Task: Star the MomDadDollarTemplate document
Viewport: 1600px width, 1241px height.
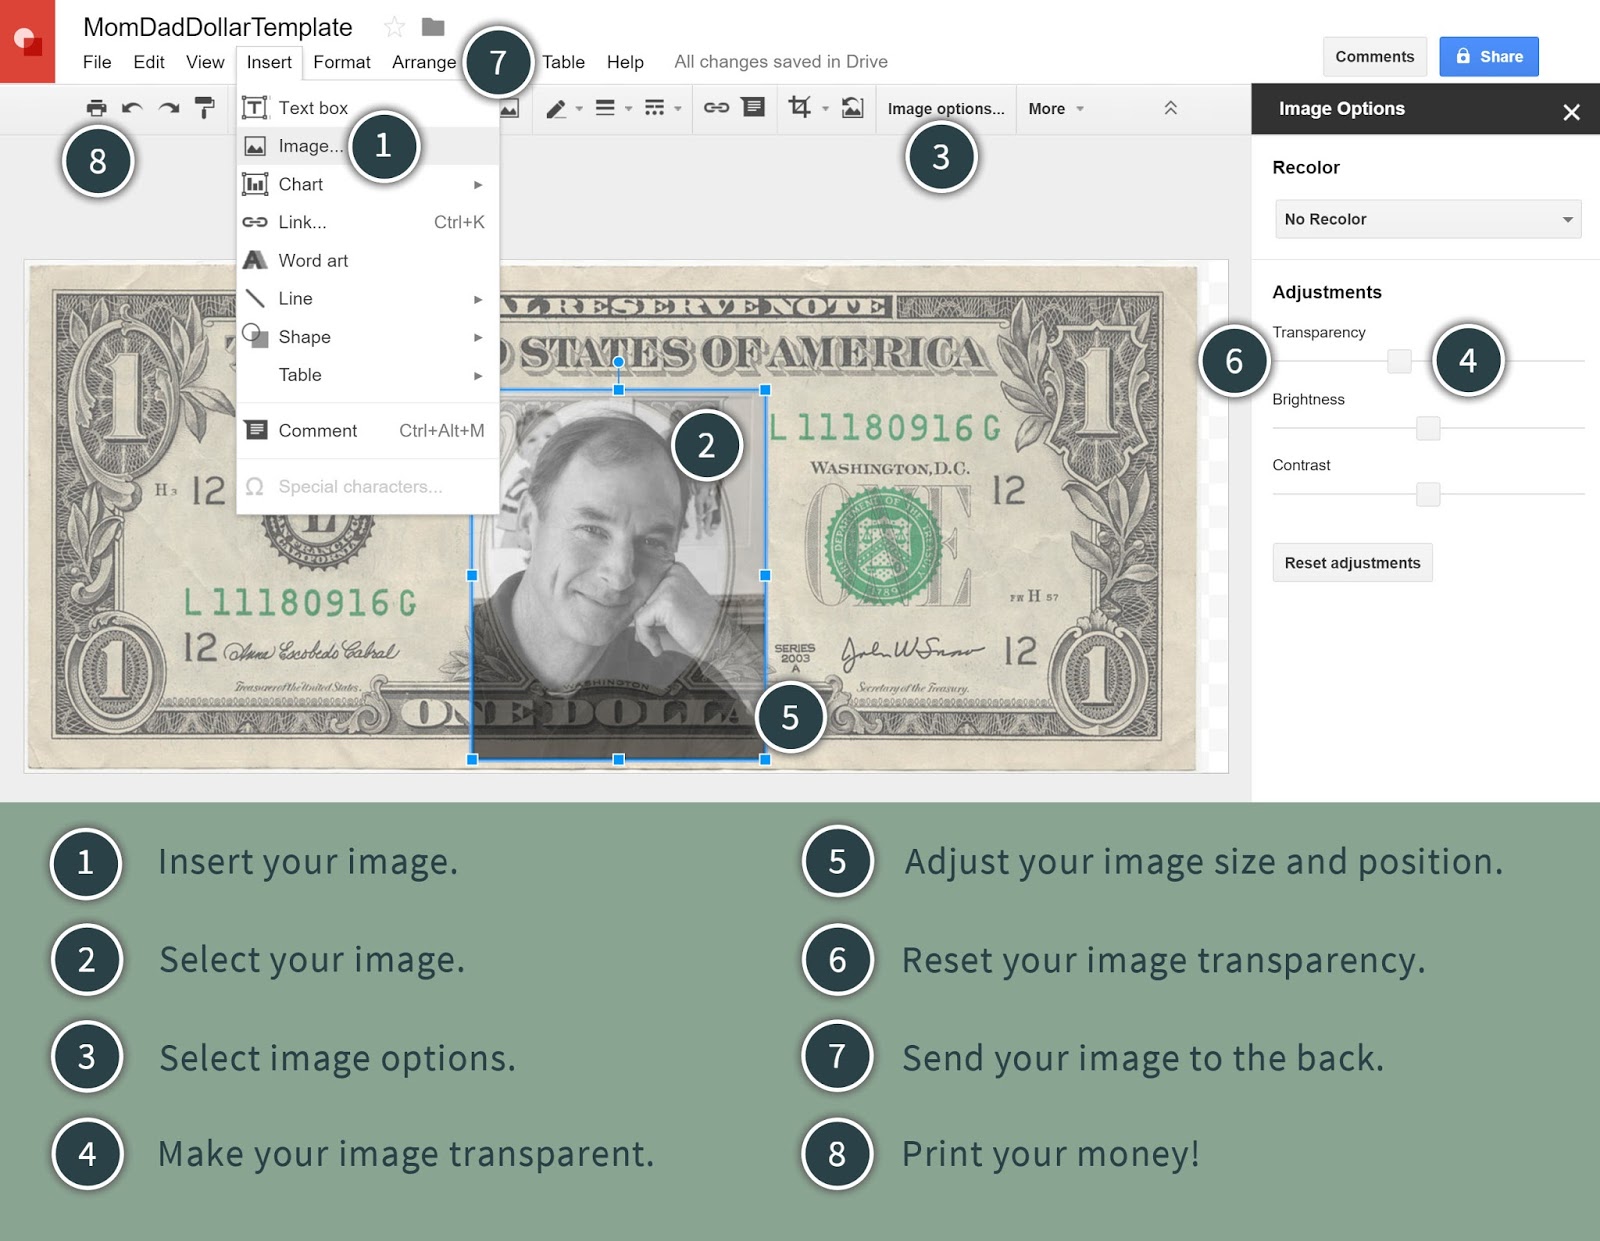Action: pyautogui.click(x=395, y=27)
